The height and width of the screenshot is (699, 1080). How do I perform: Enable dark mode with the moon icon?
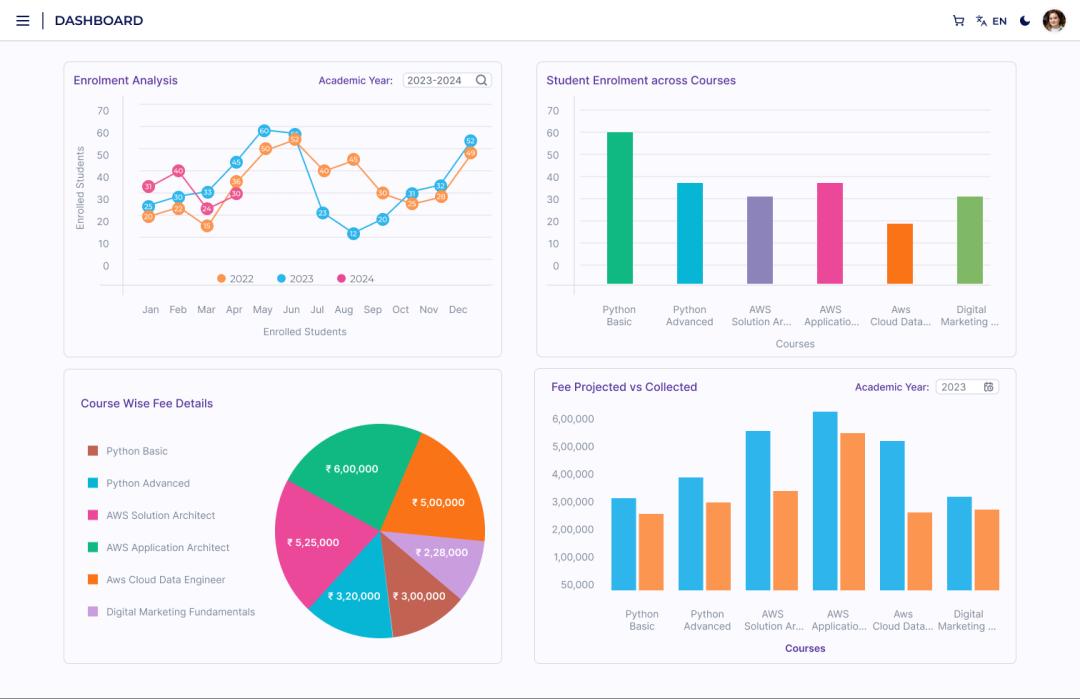(1022, 20)
